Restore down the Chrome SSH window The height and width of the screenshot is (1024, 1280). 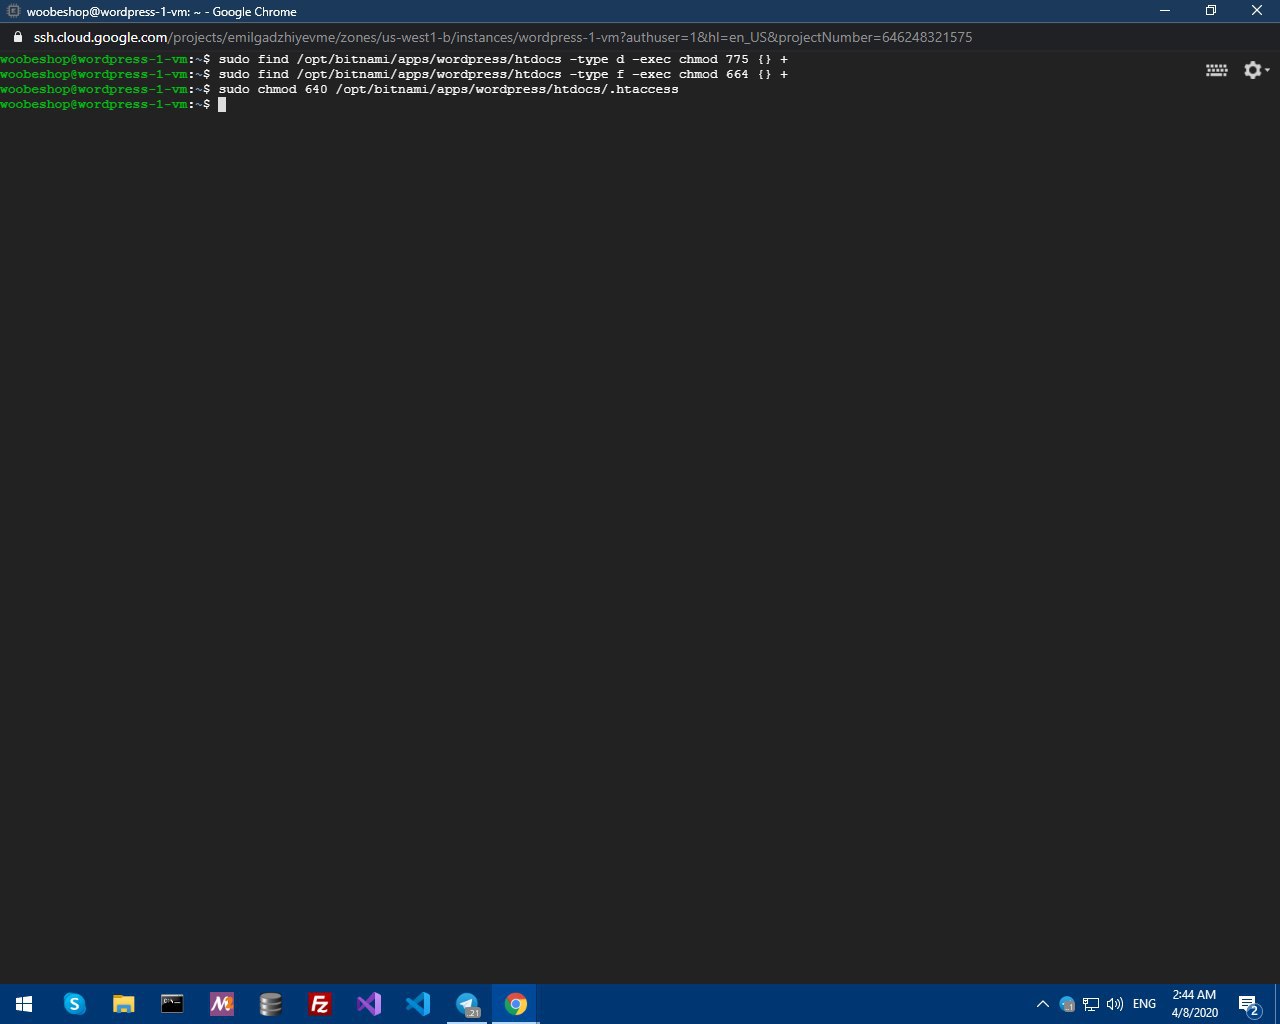tap(1211, 11)
